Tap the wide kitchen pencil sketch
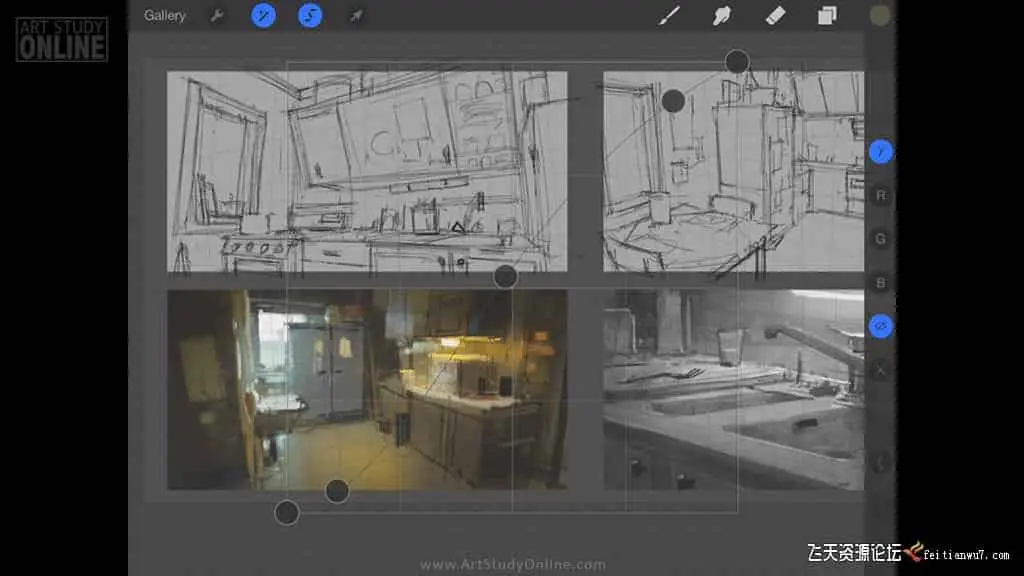Screen dimensions: 1024x576 point(367,172)
